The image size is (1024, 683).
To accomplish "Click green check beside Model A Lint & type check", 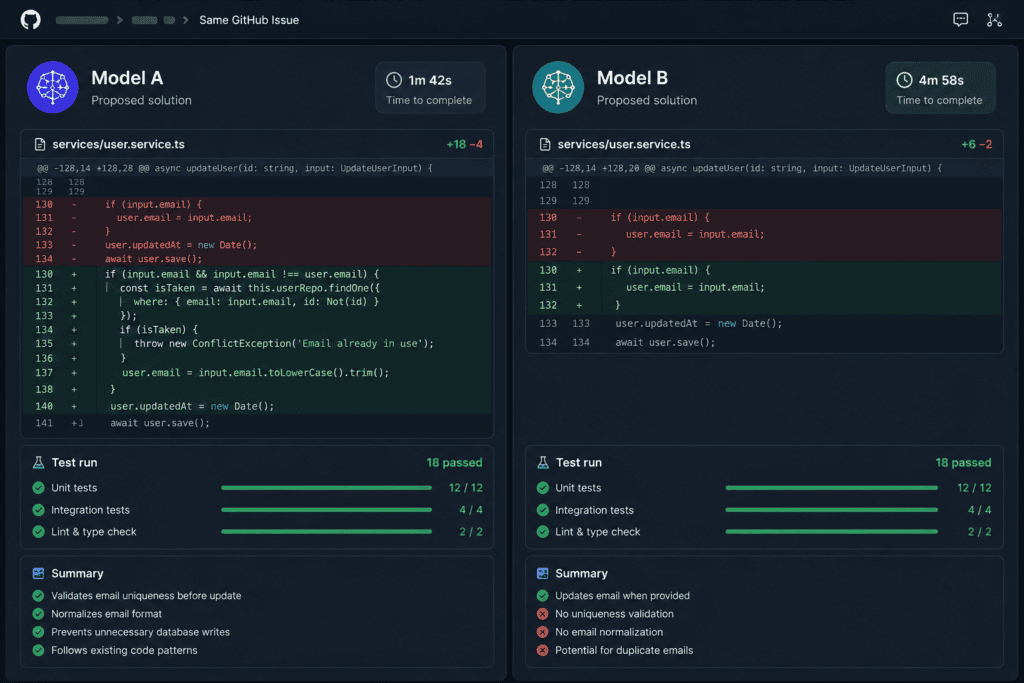I will click(x=39, y=532).
